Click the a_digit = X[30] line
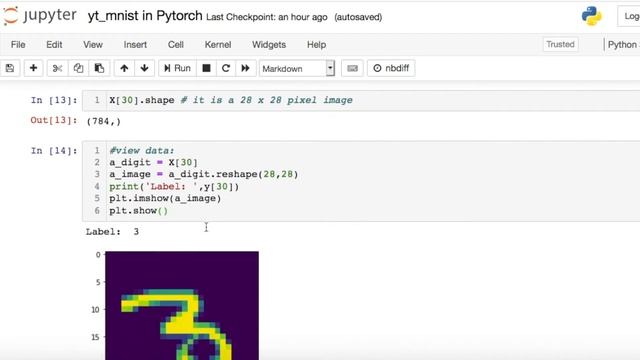This screenshot has height=360, width=640. 153,162
